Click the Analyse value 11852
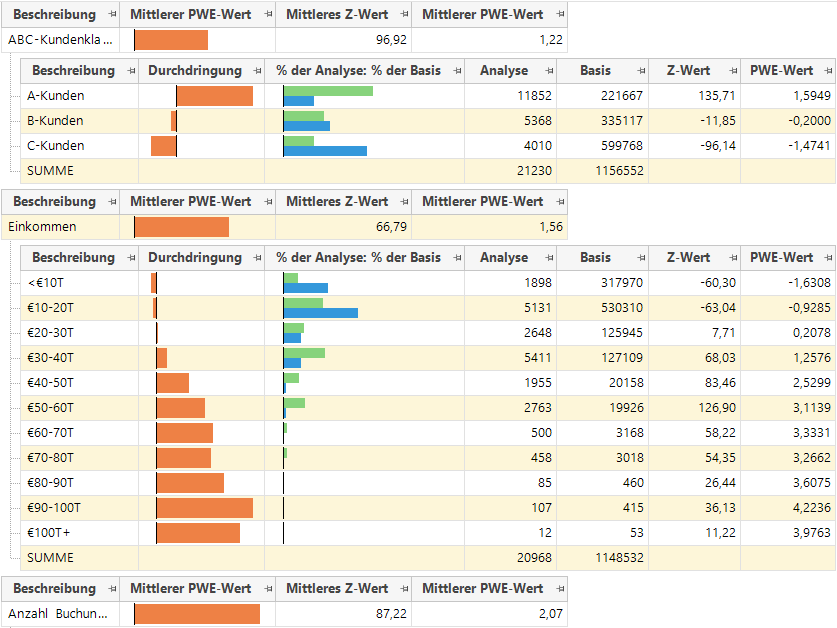The image size is (837, 628). 534,96
